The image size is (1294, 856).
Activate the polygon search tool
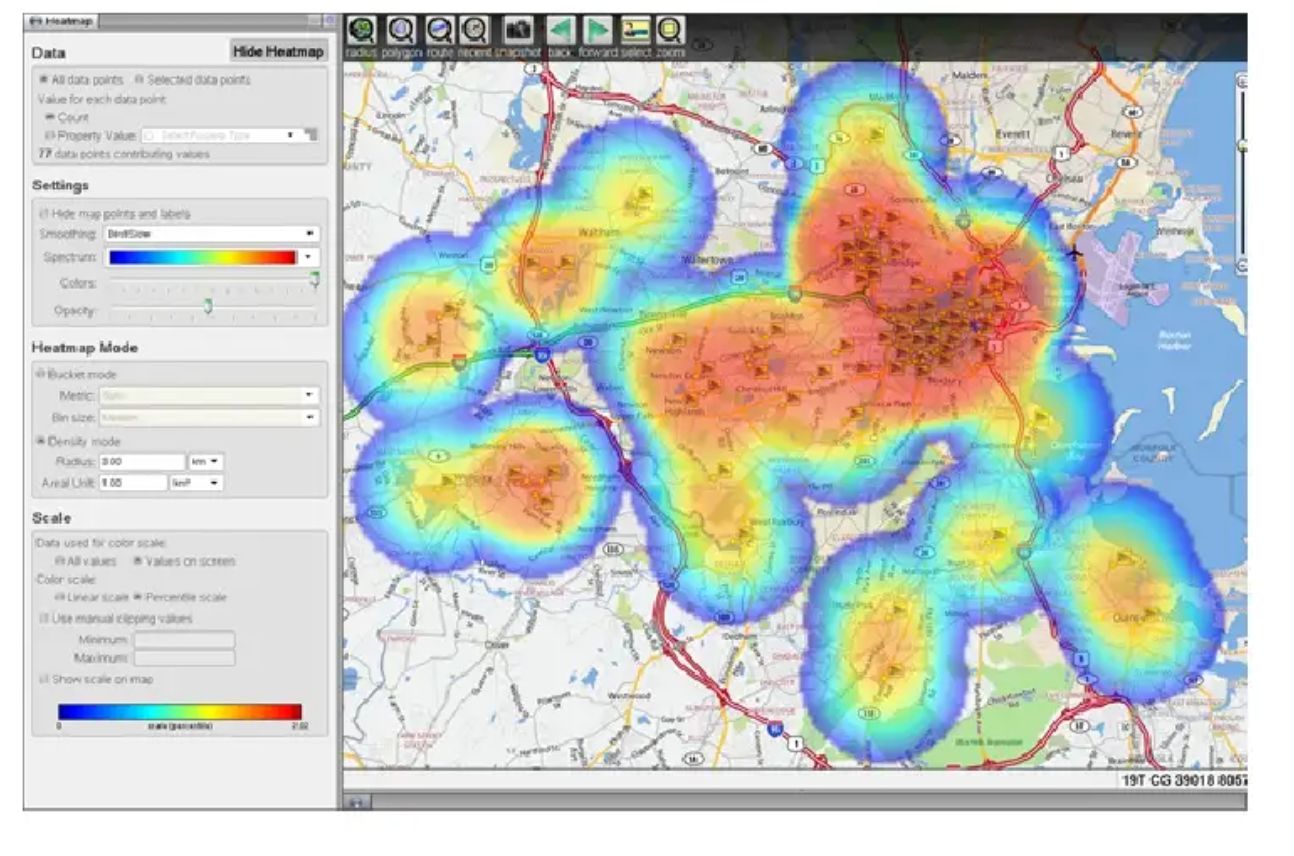pos(402,31)
